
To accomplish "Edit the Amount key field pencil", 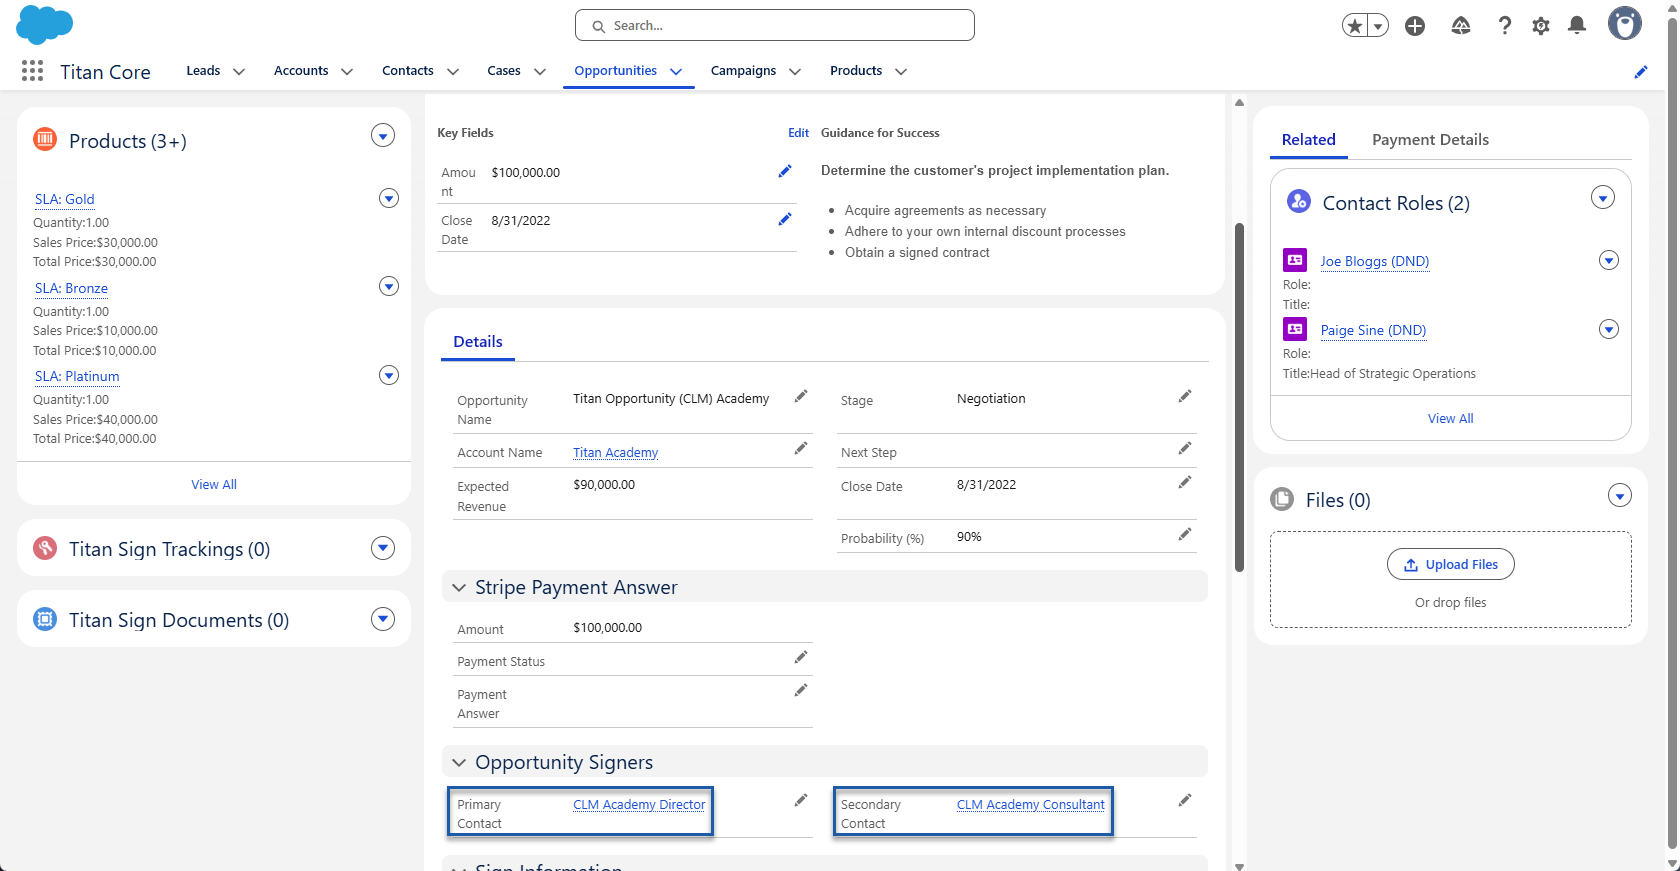I will [785, 172].
